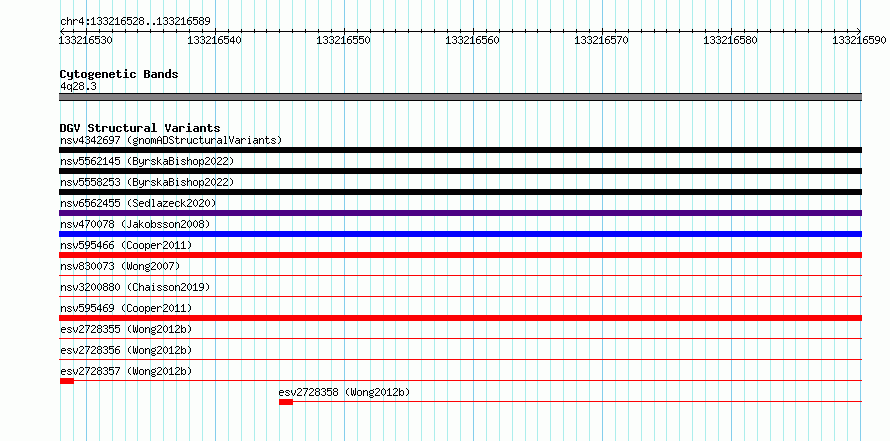Click ruler position 133216590
Image resolution: width=890 pixels, height=441 pixels.
(x=859, y=40)
